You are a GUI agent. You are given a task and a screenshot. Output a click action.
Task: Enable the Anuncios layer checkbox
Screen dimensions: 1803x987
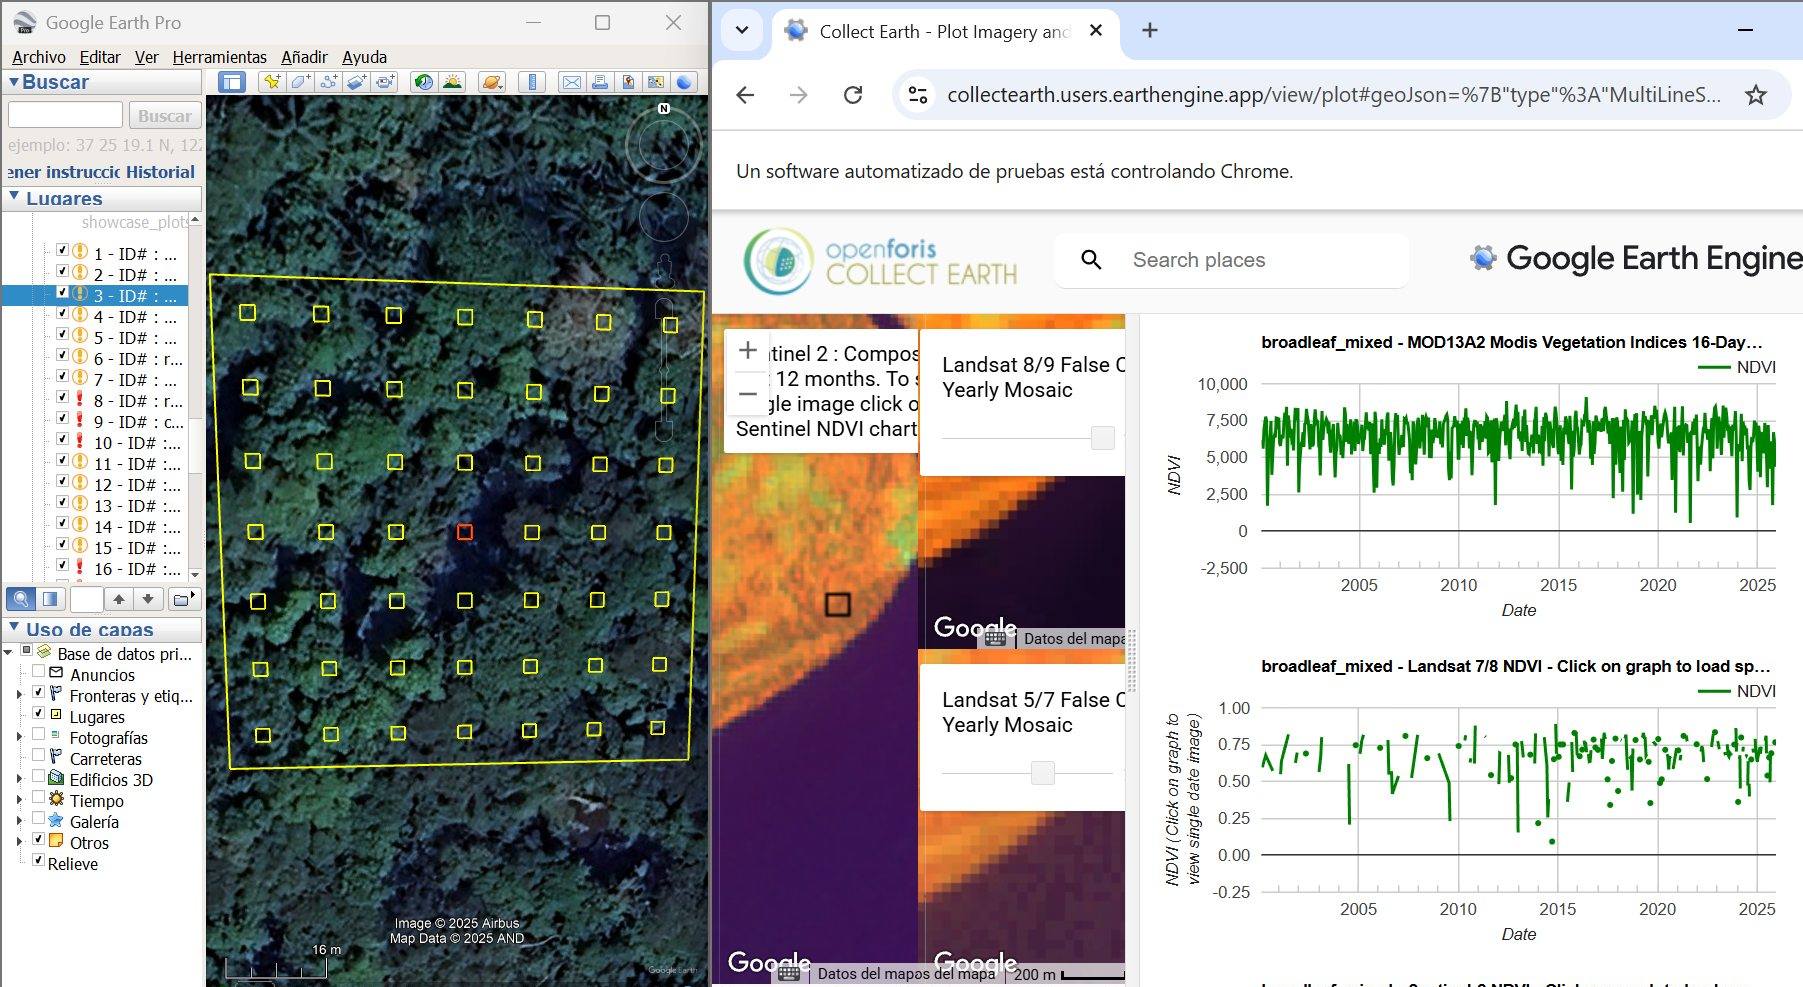(39, 672)
